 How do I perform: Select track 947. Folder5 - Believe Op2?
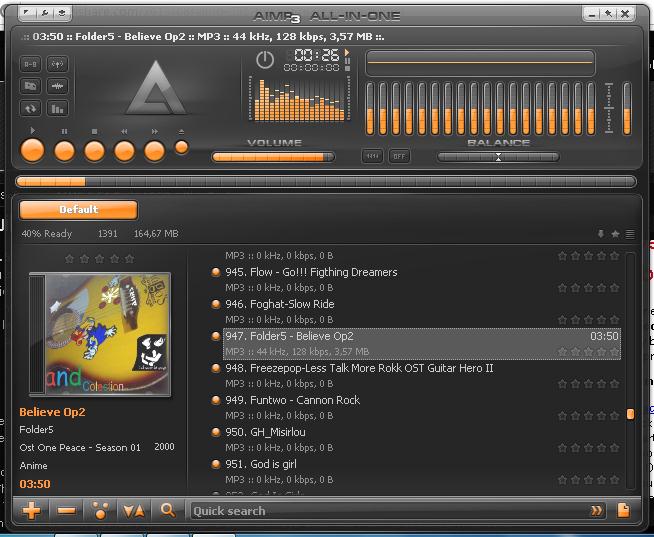tap(422, 343)
